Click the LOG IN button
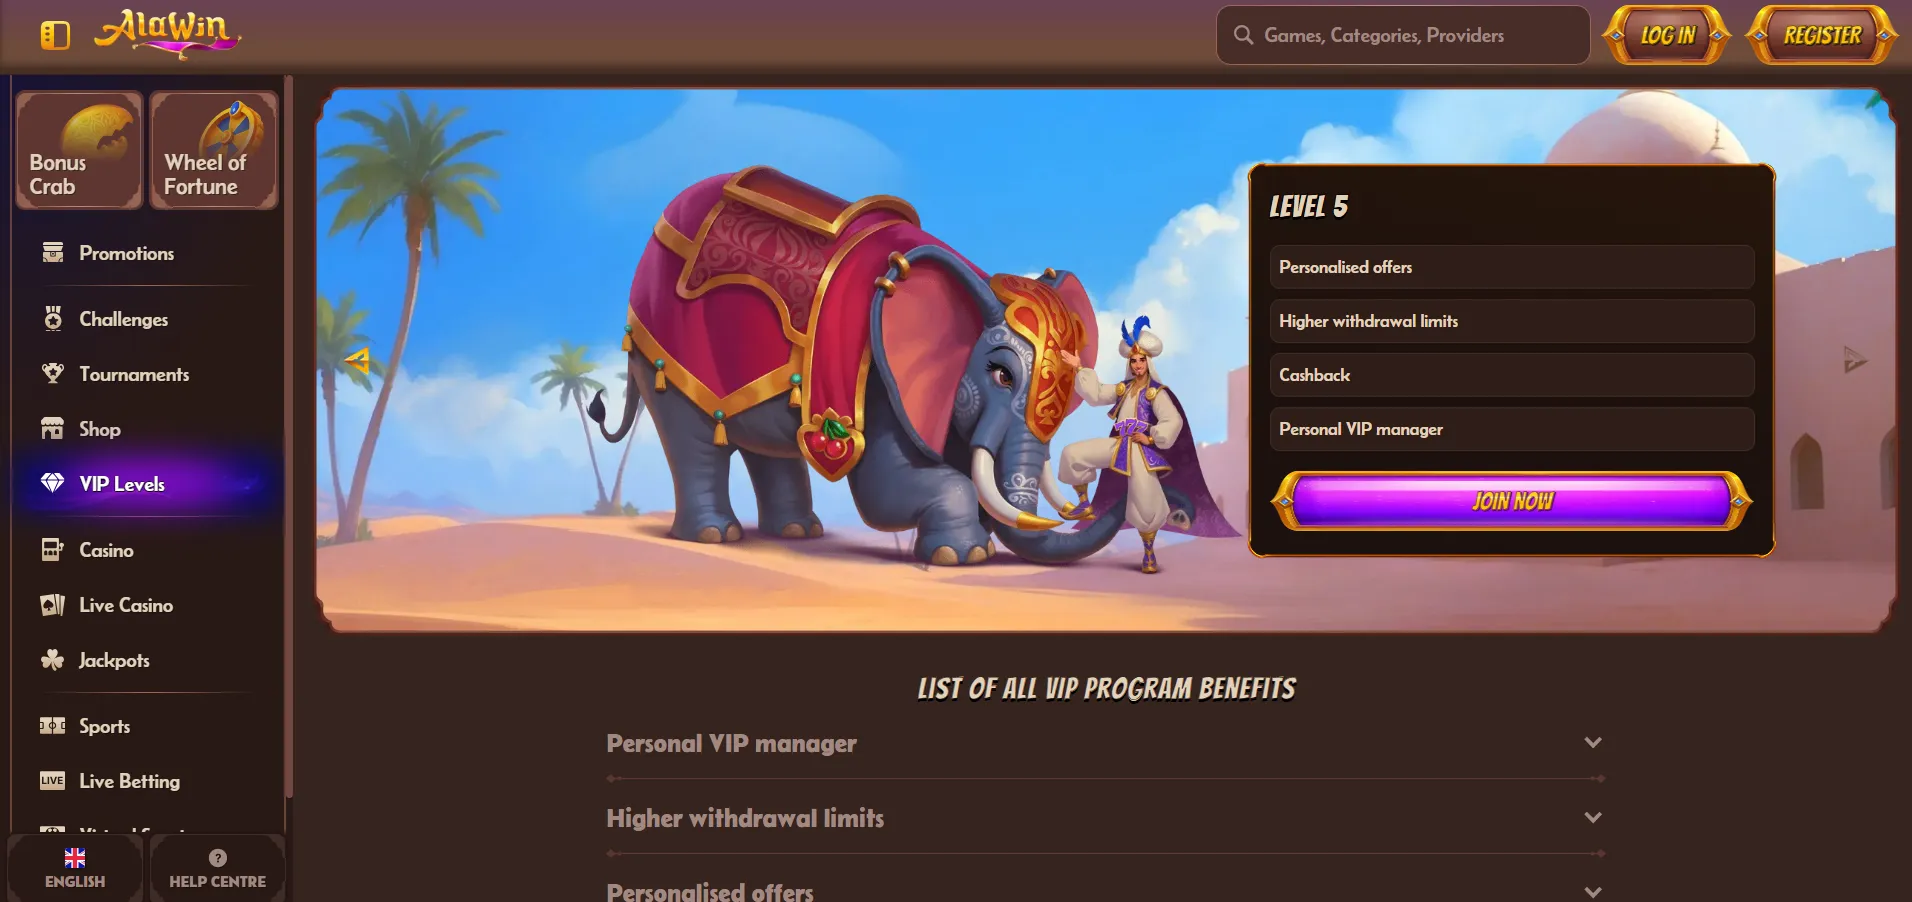Viewport: 1912px width, 902px height. (x=1667, y=35)
